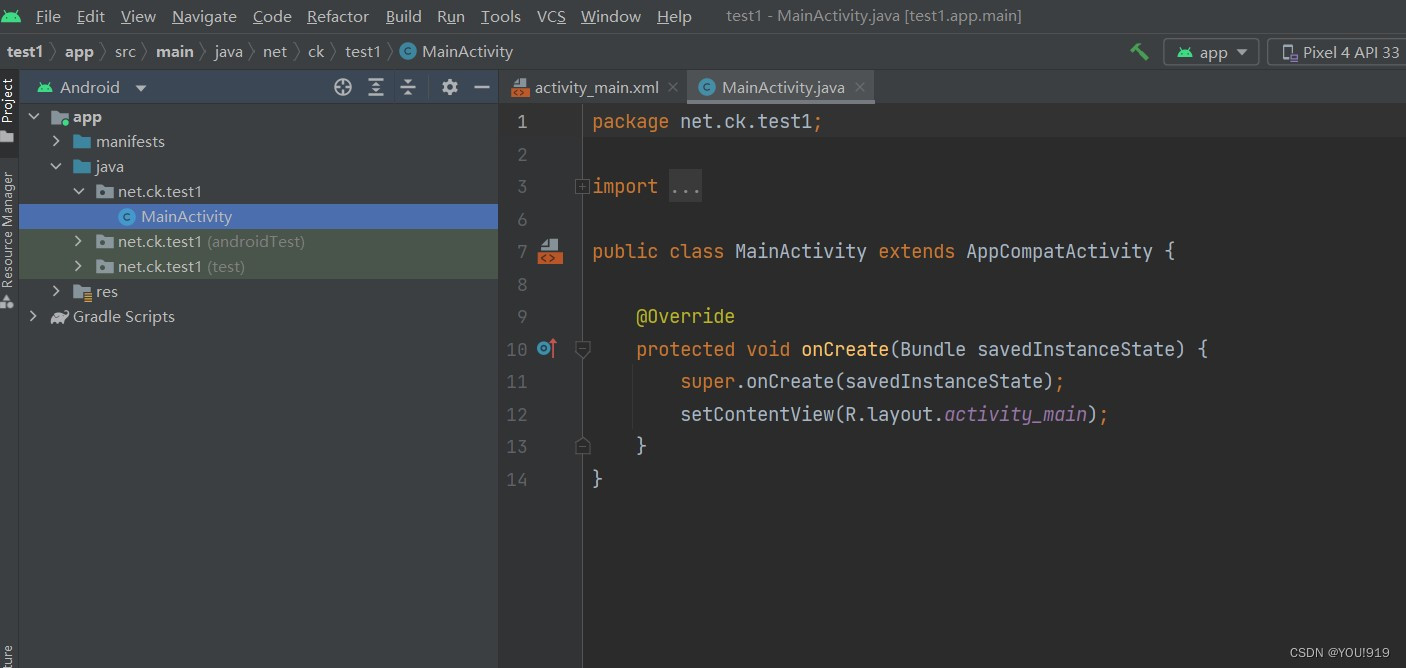Image resolution: width=1406 pixels, height=668 pixels.
Task: Click the test1 breadcrumb root
Action: pyautogui.click(x=25, y=51)
